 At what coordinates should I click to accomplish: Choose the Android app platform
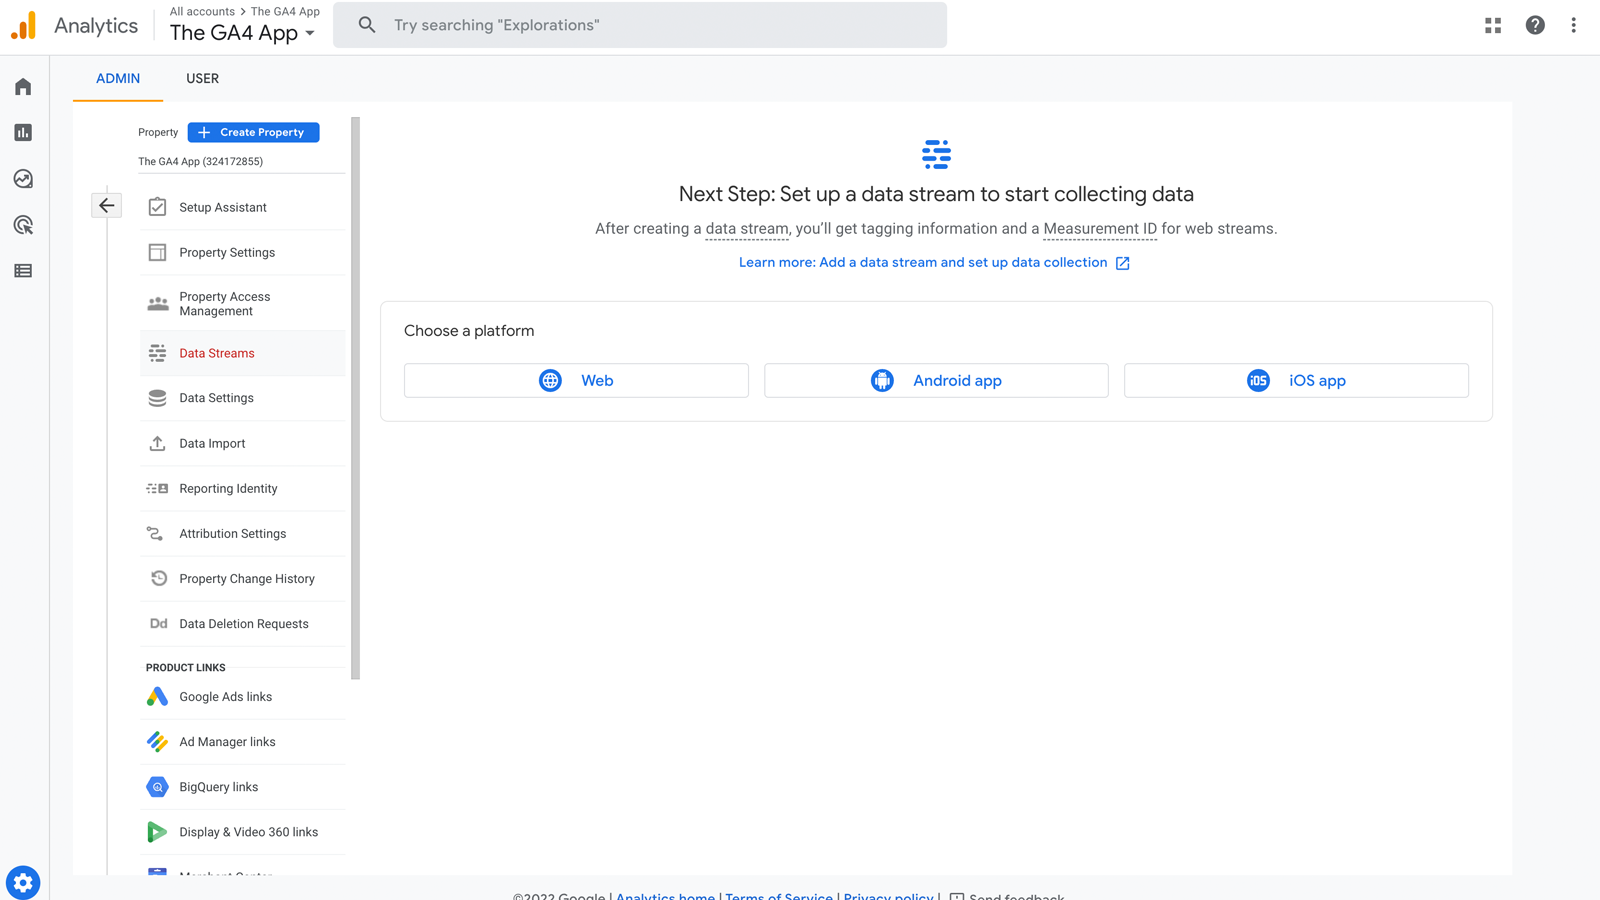tap(936, 380)
